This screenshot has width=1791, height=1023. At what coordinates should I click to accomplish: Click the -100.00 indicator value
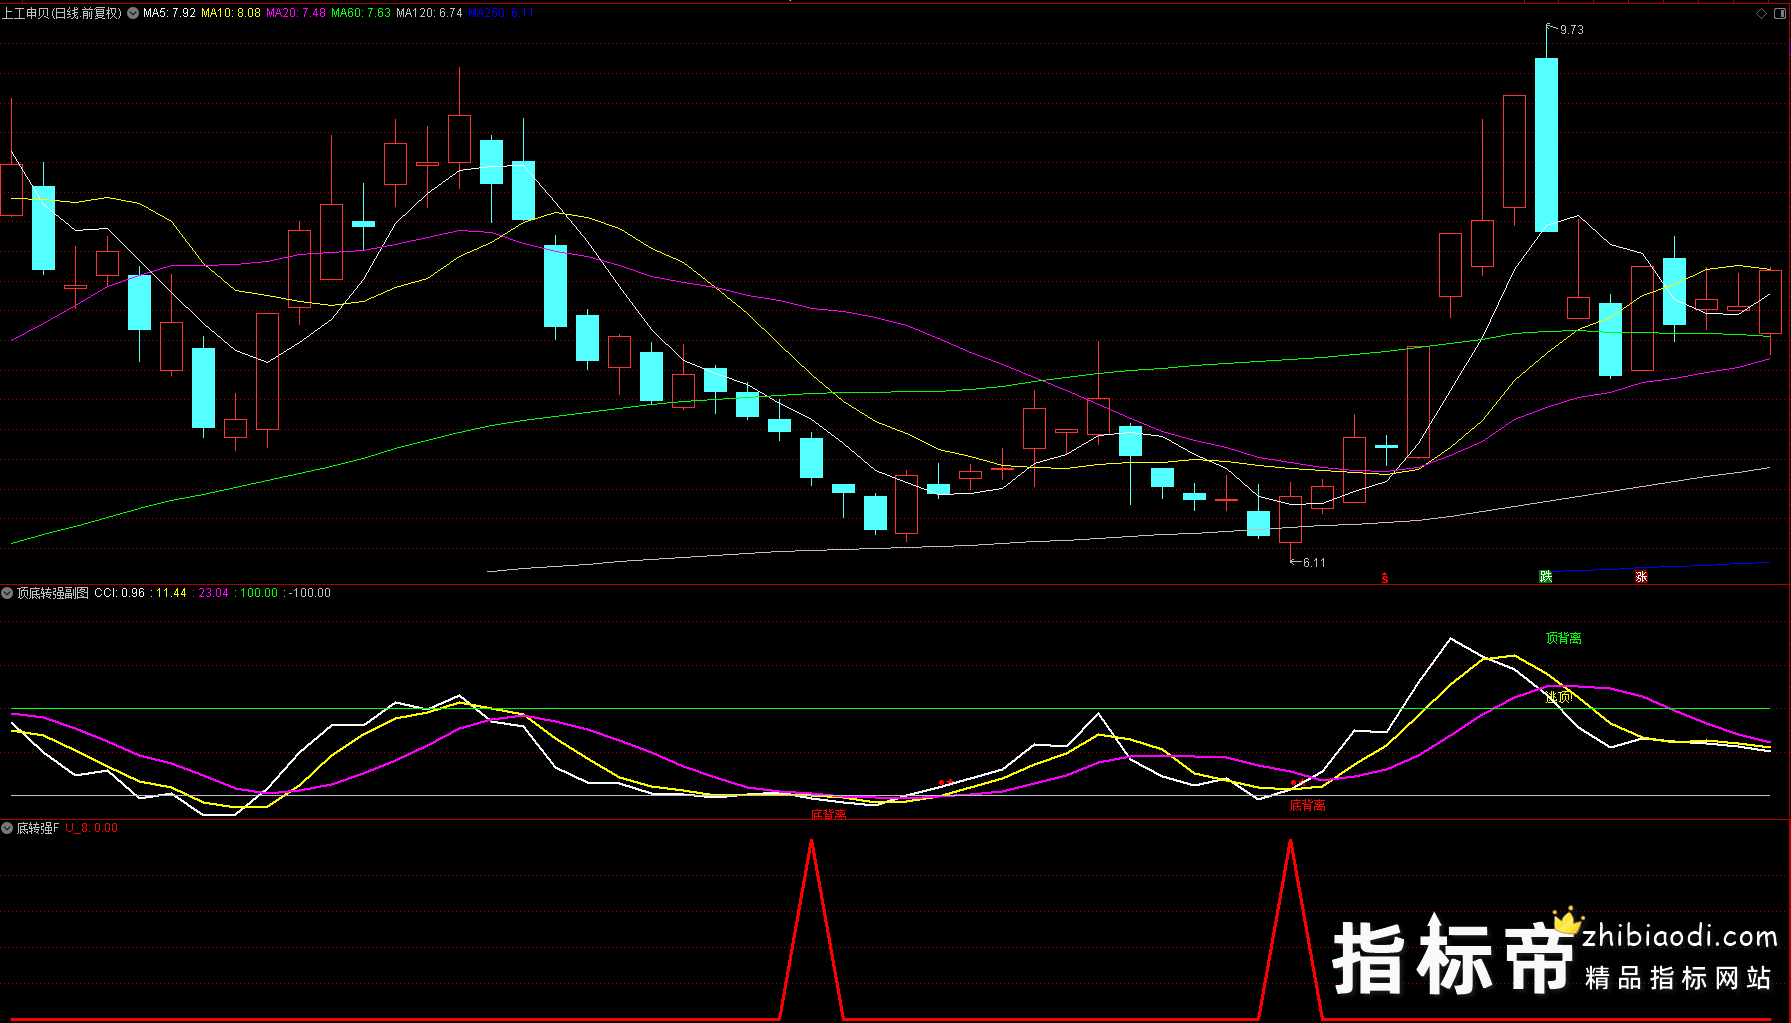point(310,593)
